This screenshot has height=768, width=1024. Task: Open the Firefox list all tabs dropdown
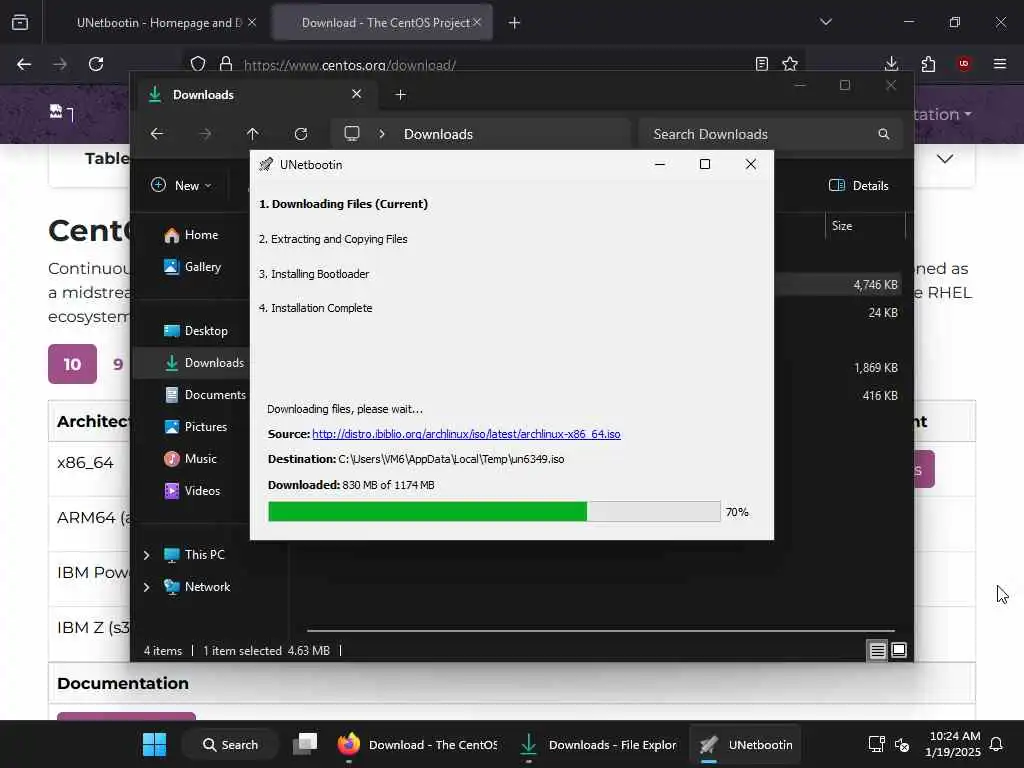pos(826,22)
